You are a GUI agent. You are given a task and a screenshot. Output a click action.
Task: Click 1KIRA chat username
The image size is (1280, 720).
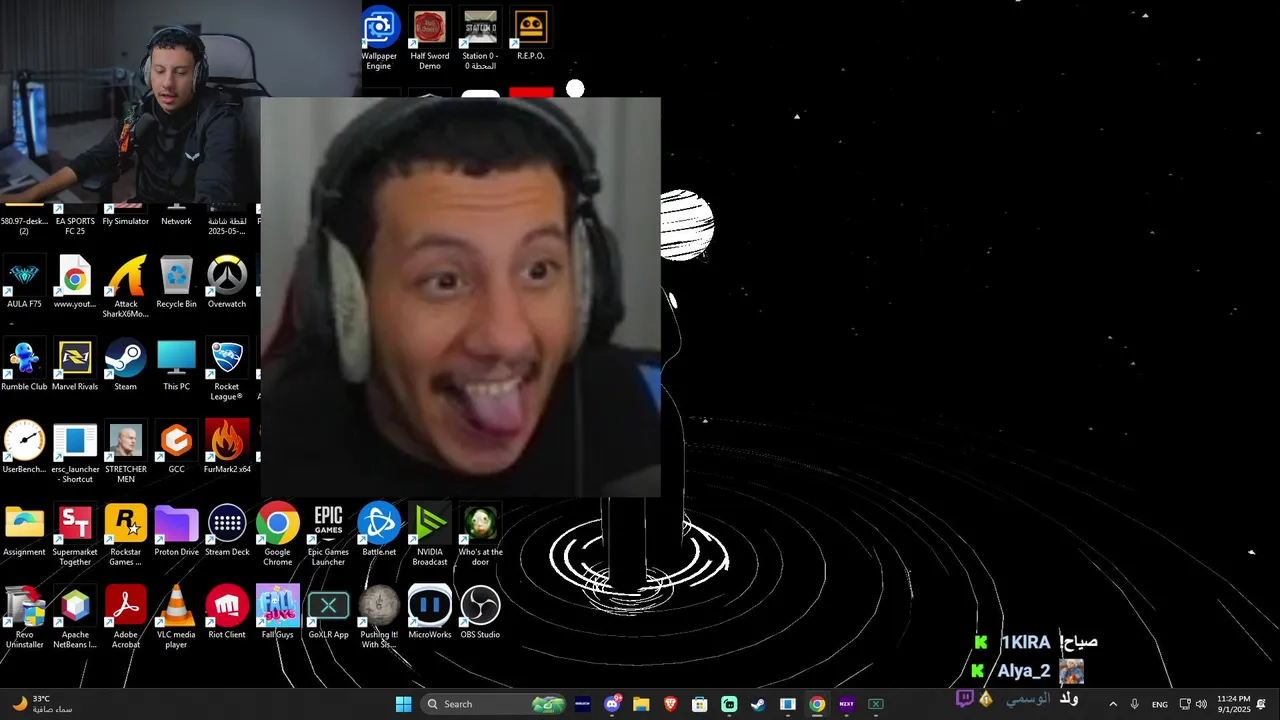click(1025, 642)
